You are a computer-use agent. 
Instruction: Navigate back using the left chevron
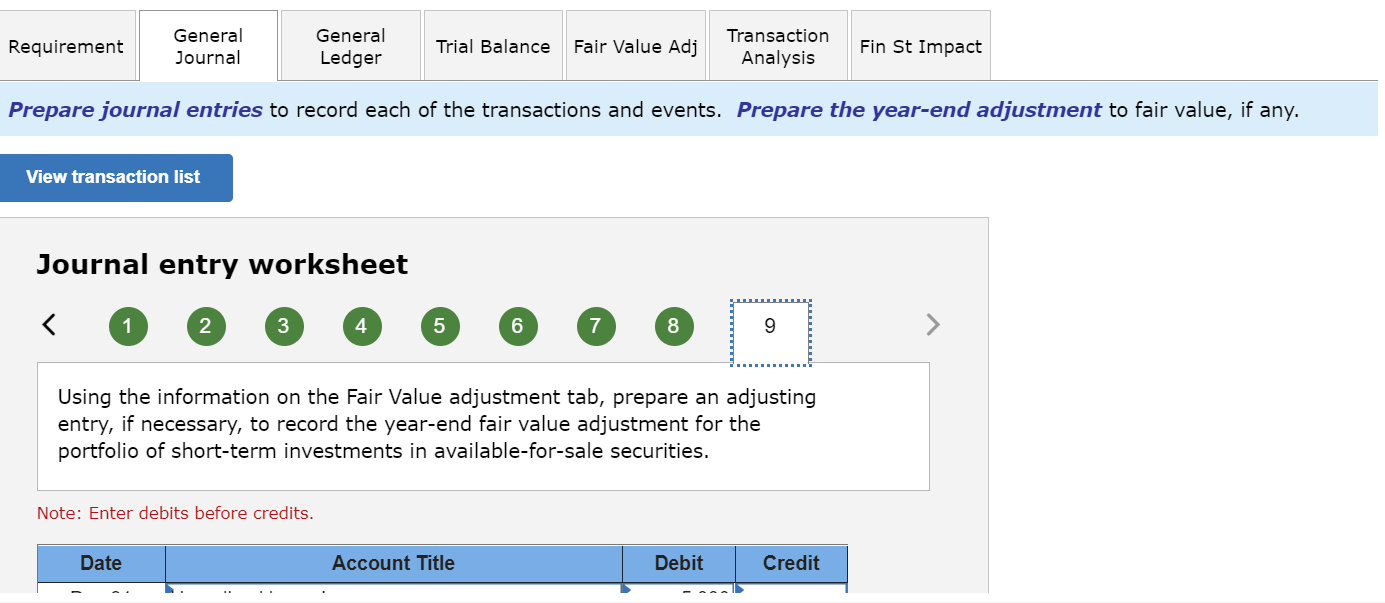(49, 324)
